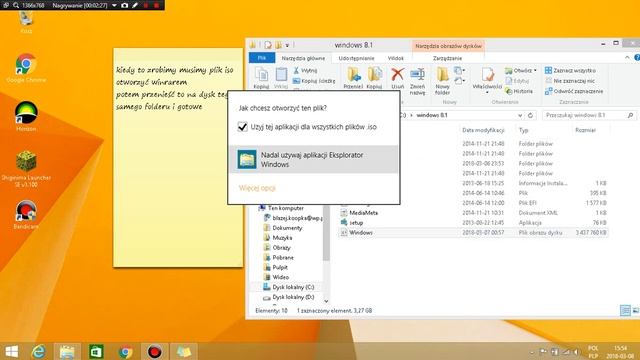The height and width of the screenshot is (360, 640).
Task: Open the Otwórz dropdown arrow in ribbon
Action: 535,71
